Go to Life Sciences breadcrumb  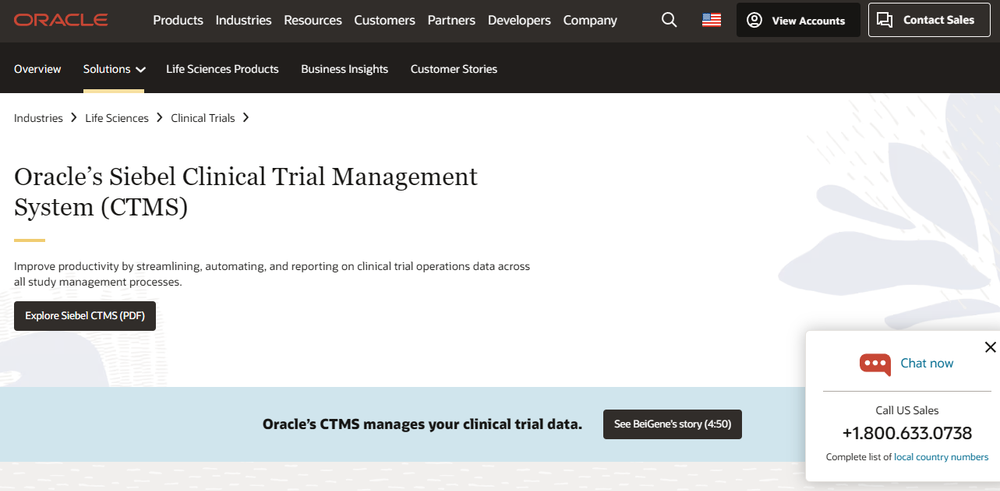[x=117, y=118]
